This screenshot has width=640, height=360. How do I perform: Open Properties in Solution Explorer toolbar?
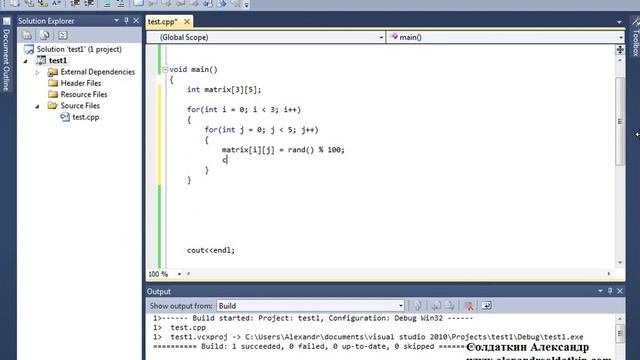click(27, 35)
